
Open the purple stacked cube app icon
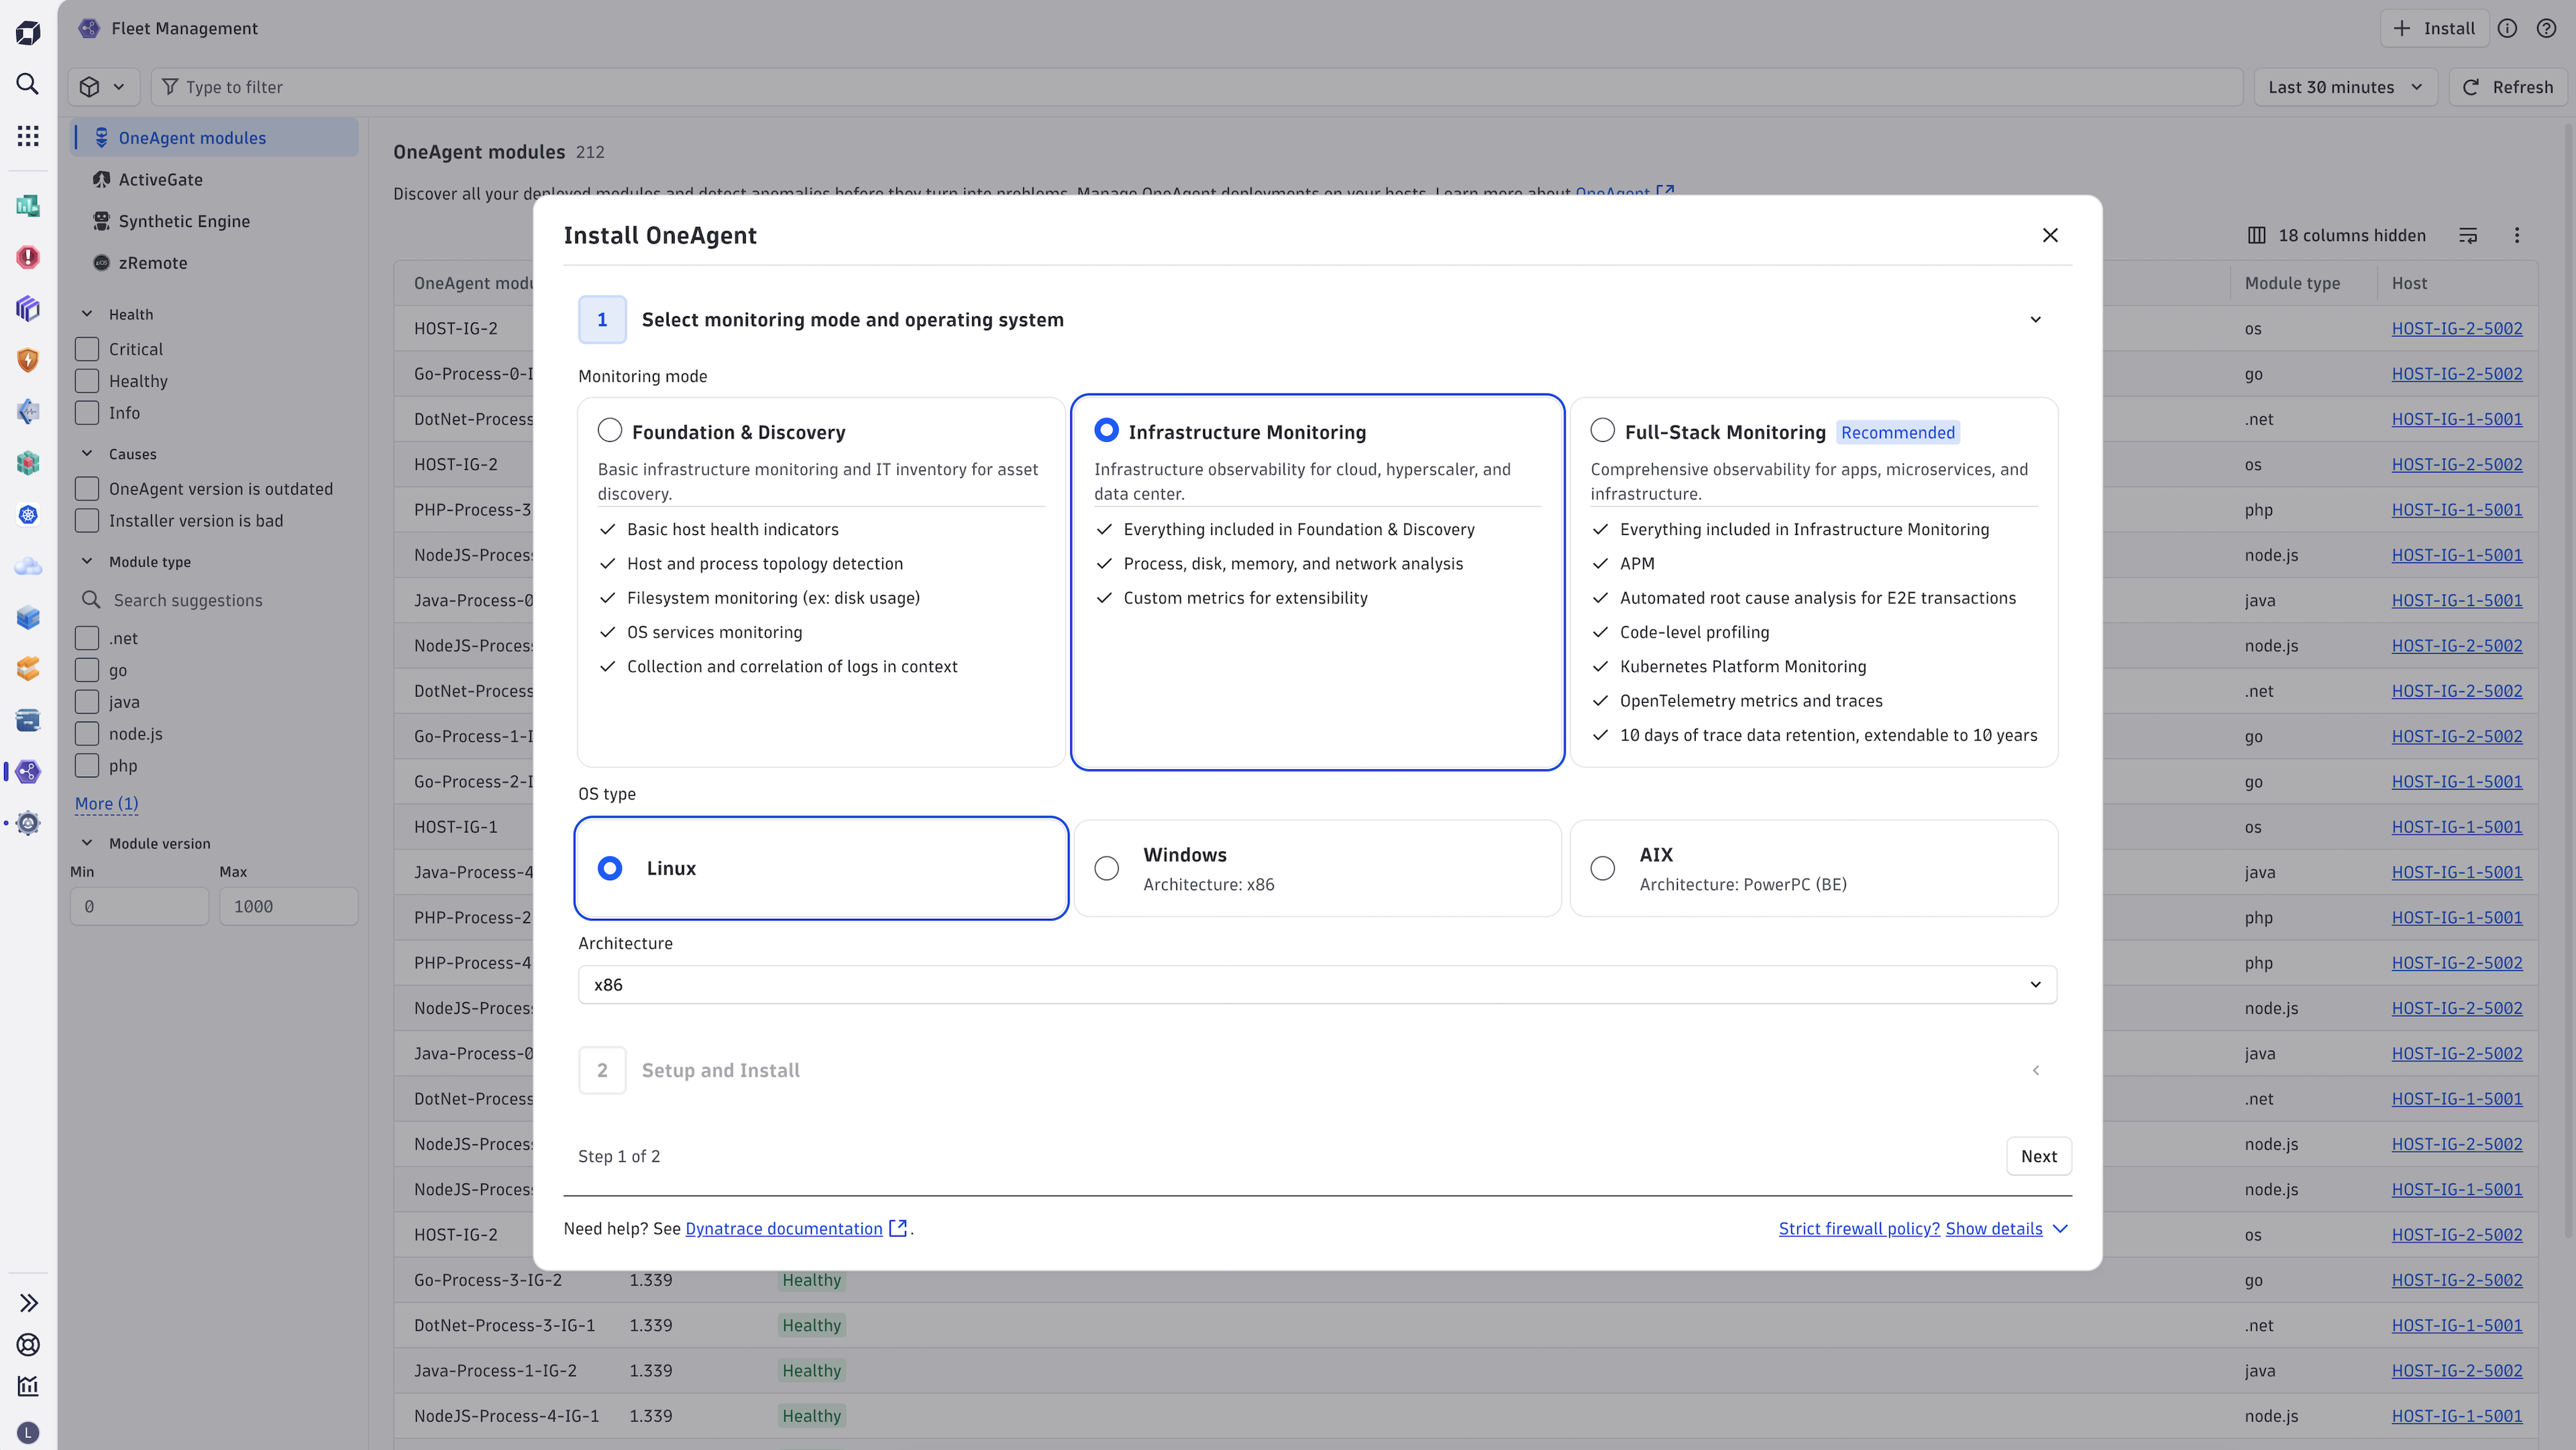tap(28, 308)
